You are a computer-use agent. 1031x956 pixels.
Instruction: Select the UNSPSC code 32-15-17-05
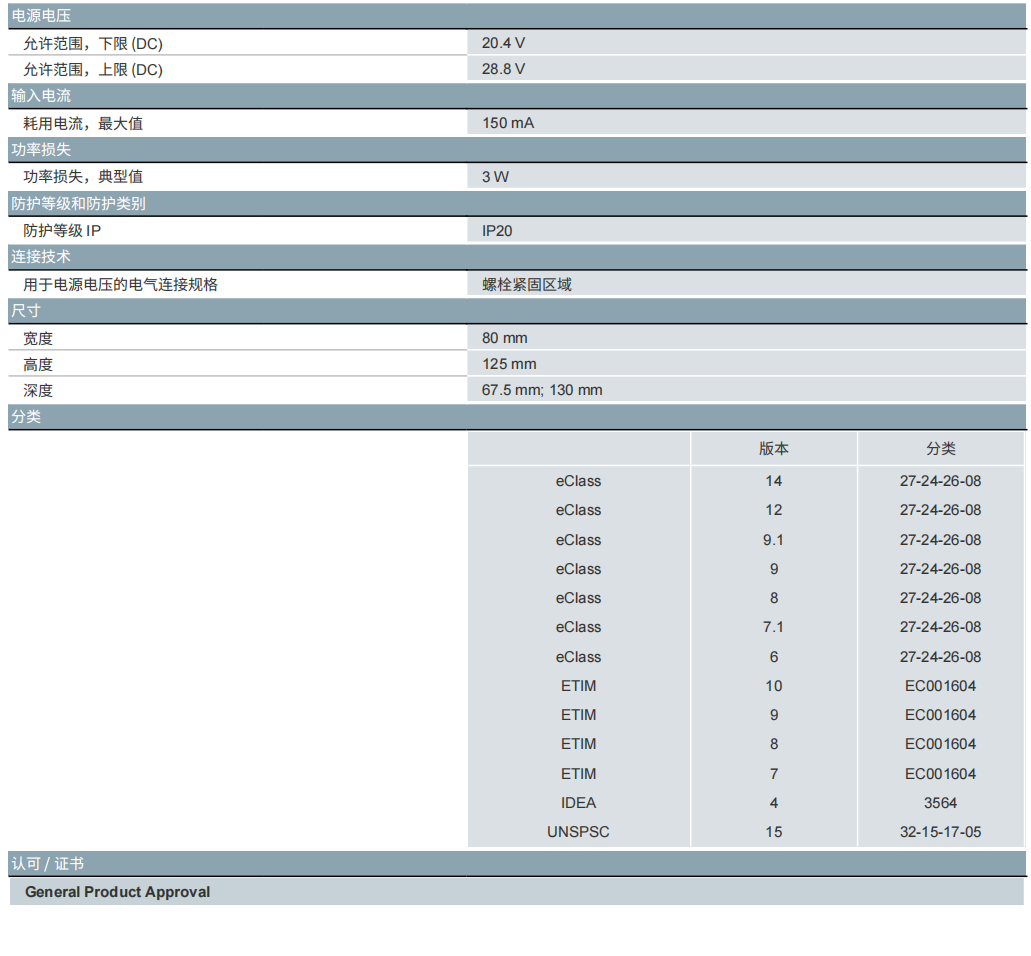coord(940,832)
